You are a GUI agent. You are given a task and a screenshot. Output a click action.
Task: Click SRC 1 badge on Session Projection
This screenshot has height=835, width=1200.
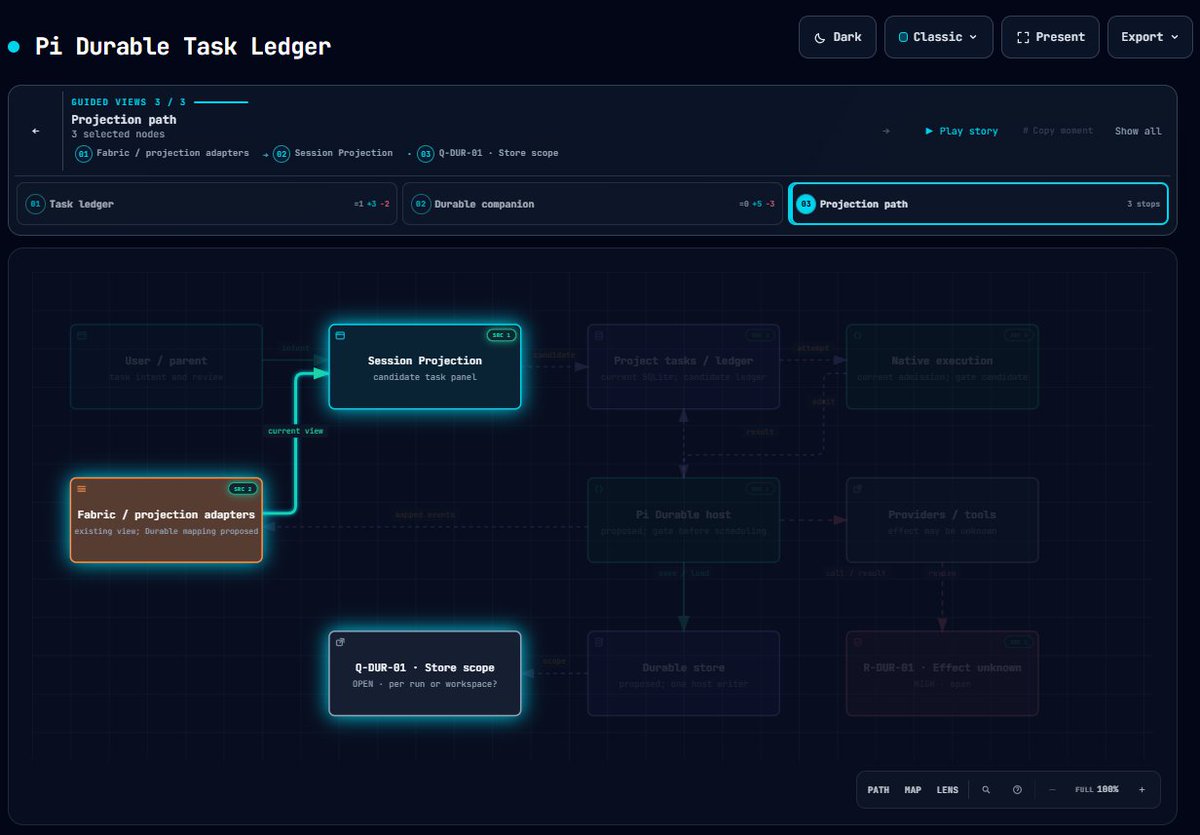point(501,335)
